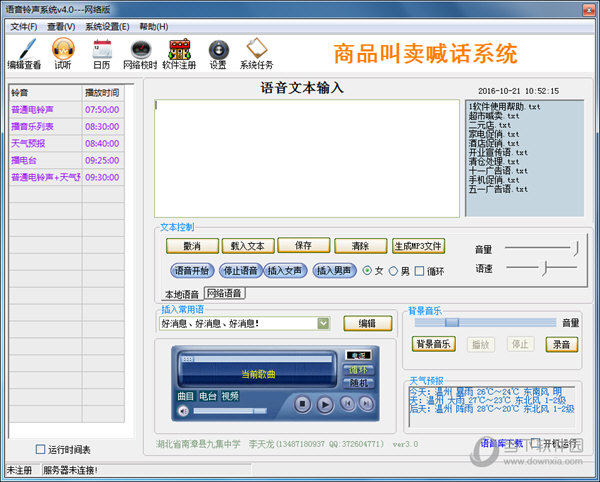Viewport: 600px width, 482px height.
Task: Click the 停止语音 button
Action: (x=241, y=270)
